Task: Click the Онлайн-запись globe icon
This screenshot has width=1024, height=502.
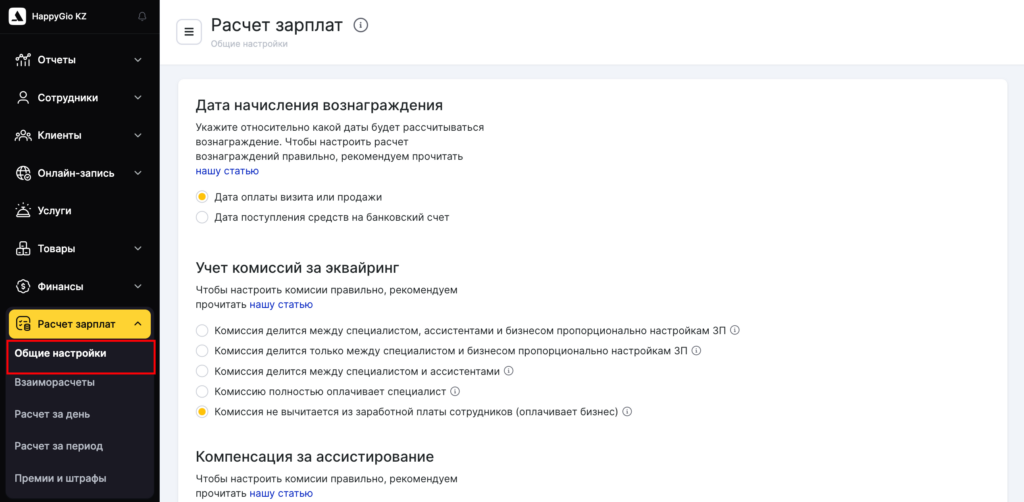Action: (x=24, y=173)
